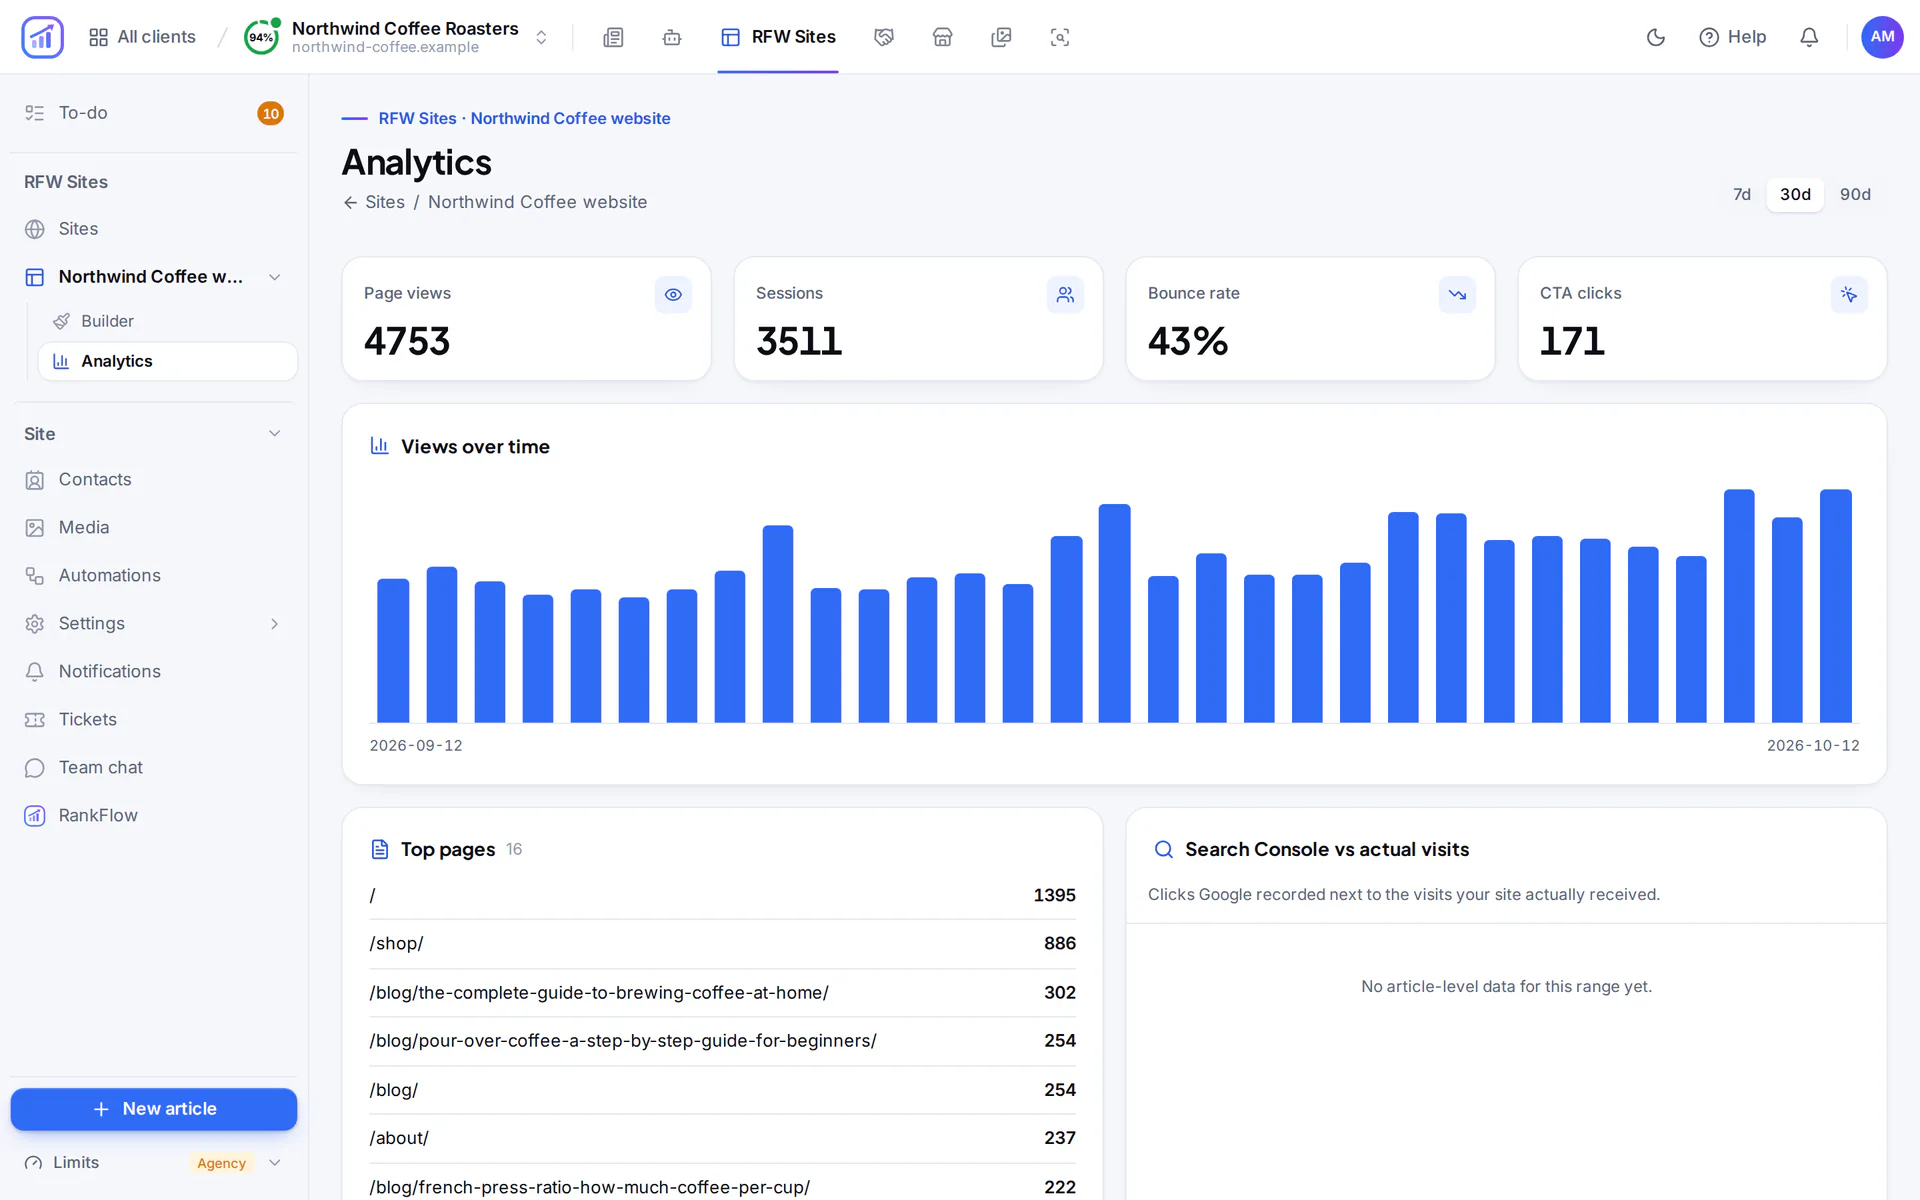
Task: Open the scan search icon in top bar
Action: [x=1060, y=37]
